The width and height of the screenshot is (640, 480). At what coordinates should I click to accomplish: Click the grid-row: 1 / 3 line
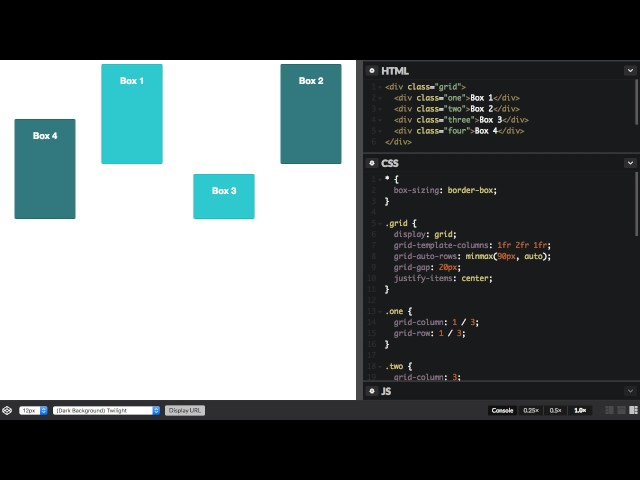(x=429, y=333)
